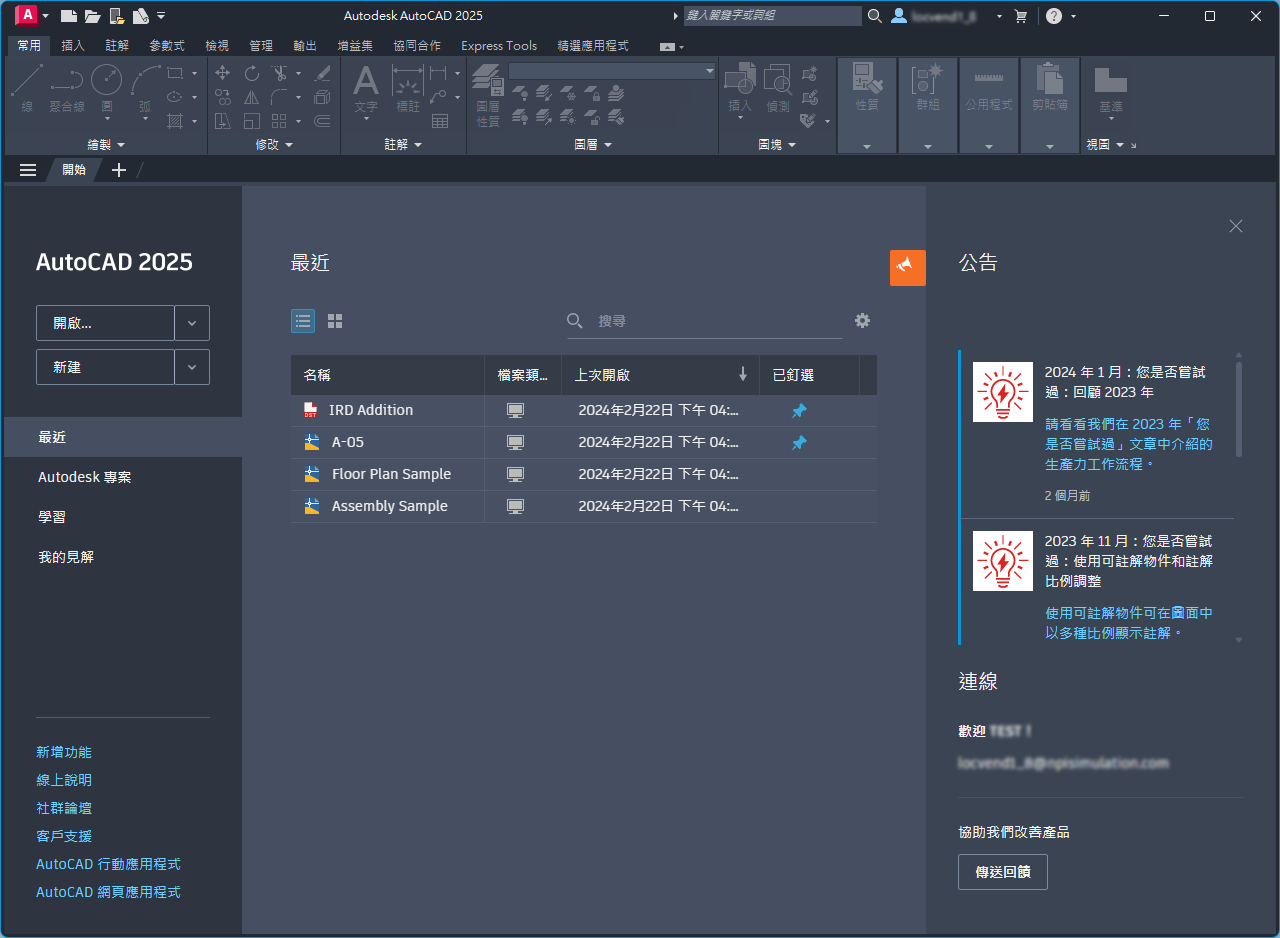Open the hamburger menu beside the 開始 tab
This screenshot has width=1280, height=938.
click(28, 170)
